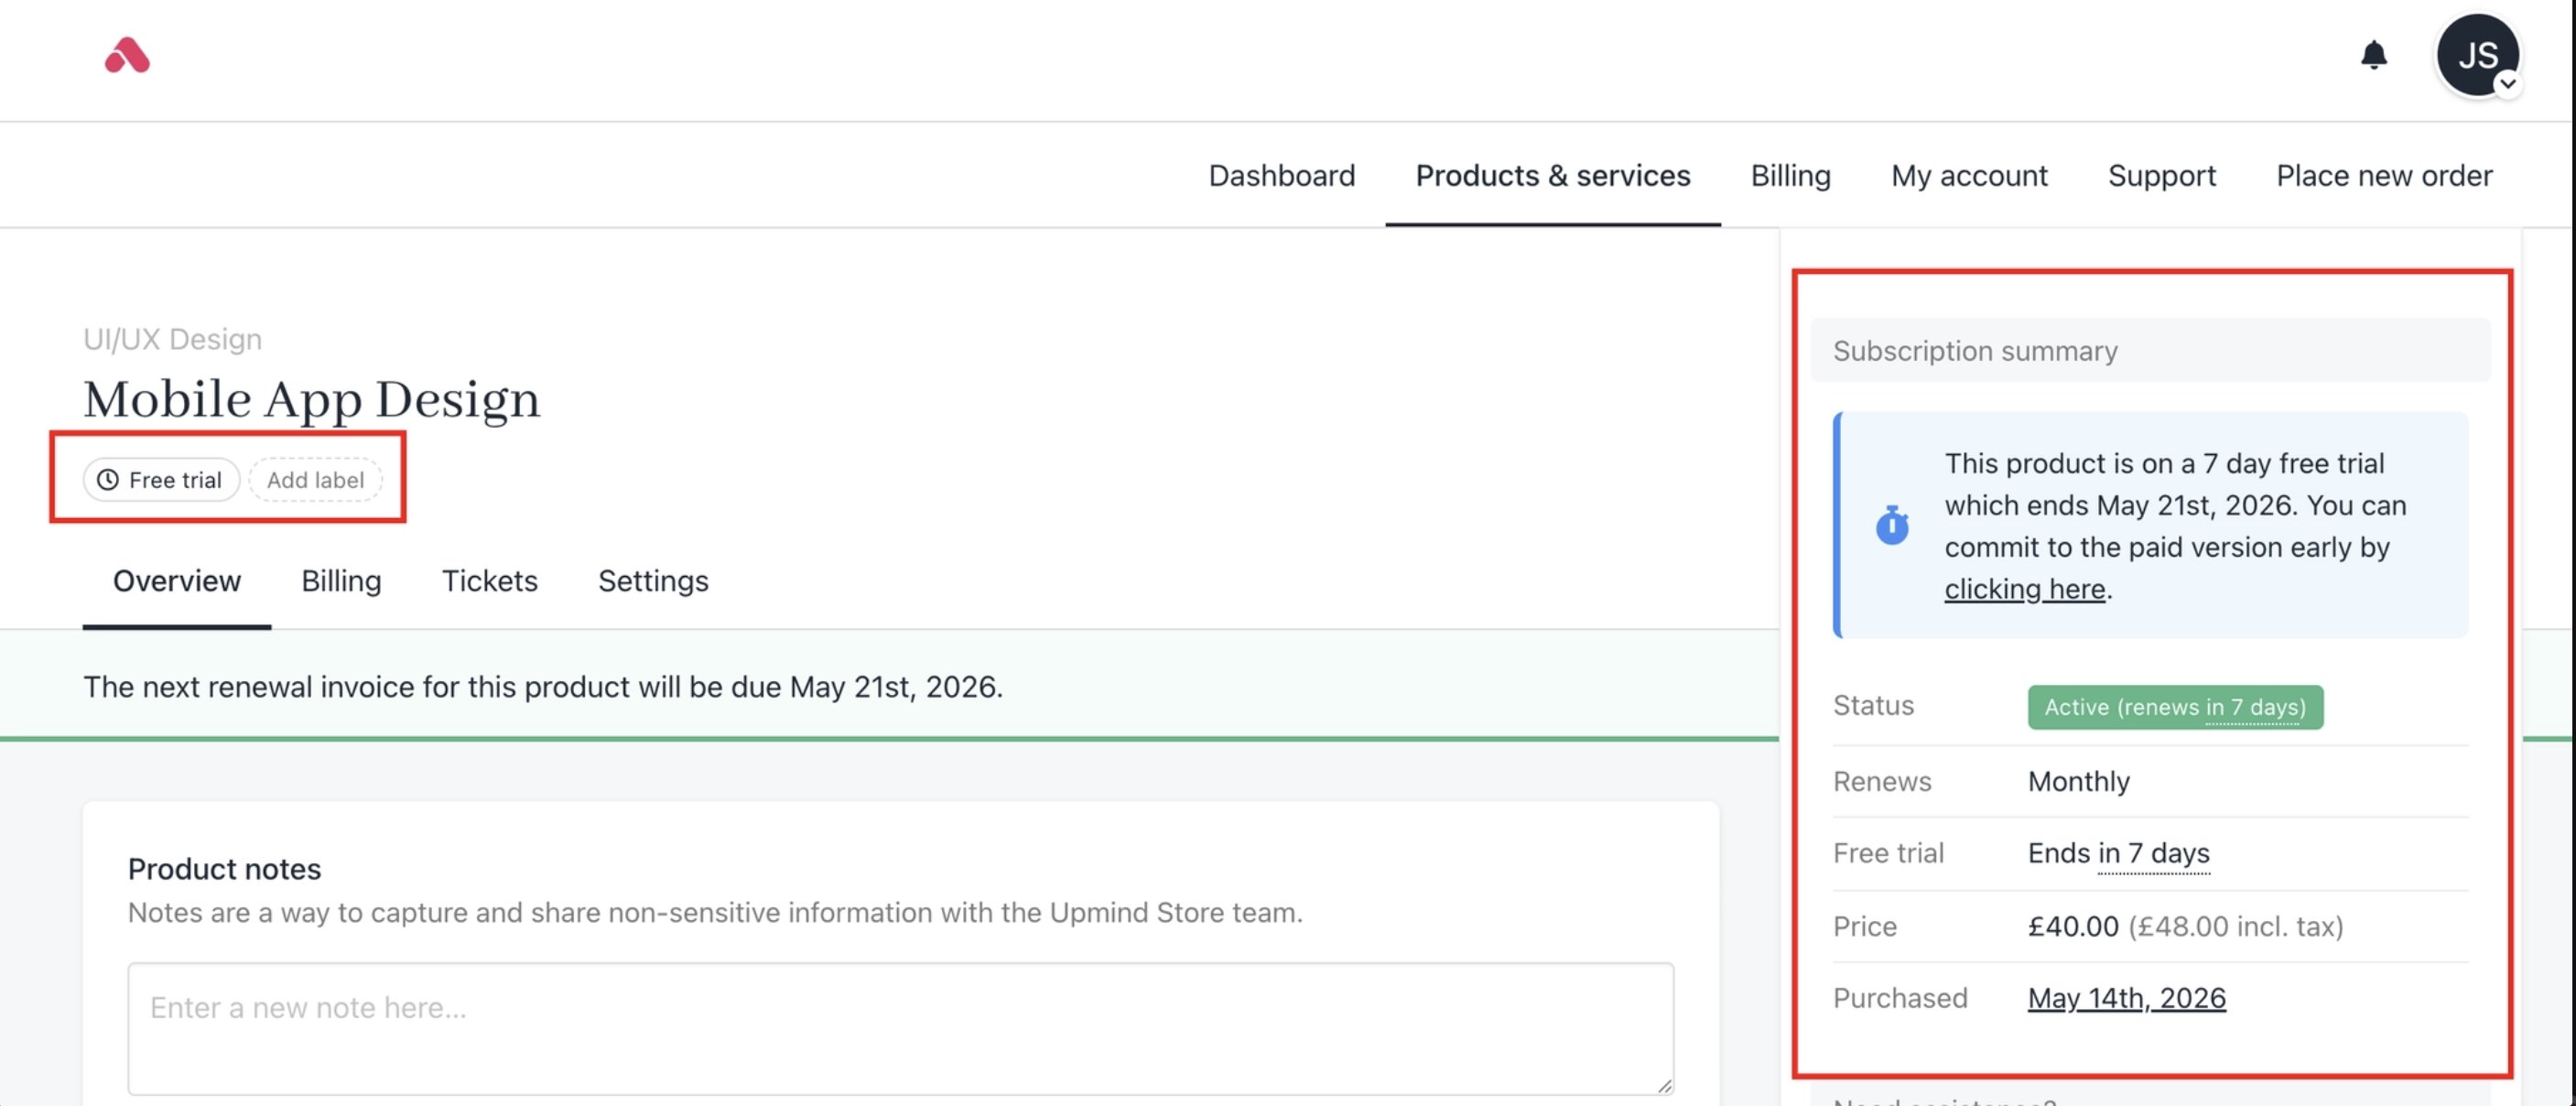2576x1106 pixels.
Task: Open Billing in top navigation
Action: (x=1790, y=176)
